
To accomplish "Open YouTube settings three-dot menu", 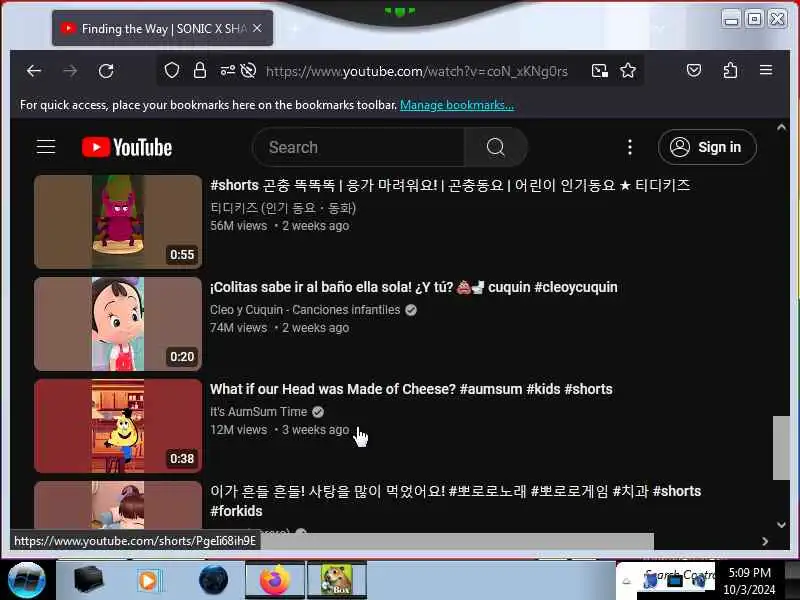I will (630, 147).
